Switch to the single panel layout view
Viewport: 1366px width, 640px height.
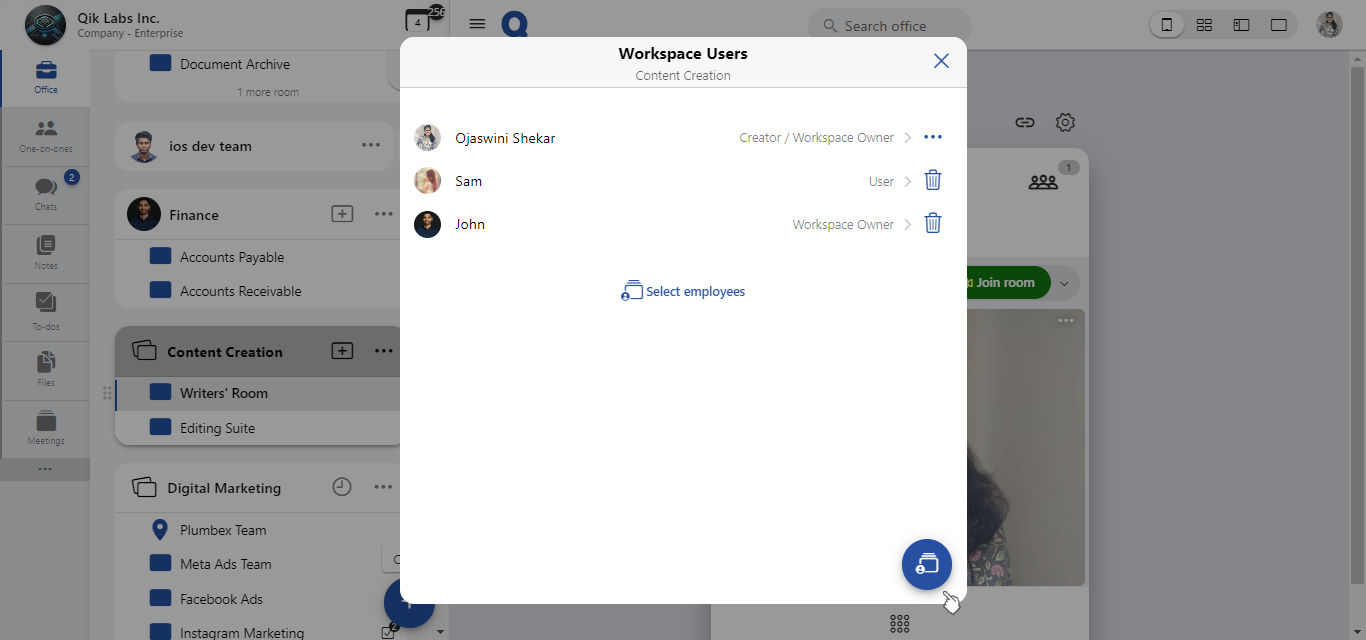click(x=1278, y=25)
